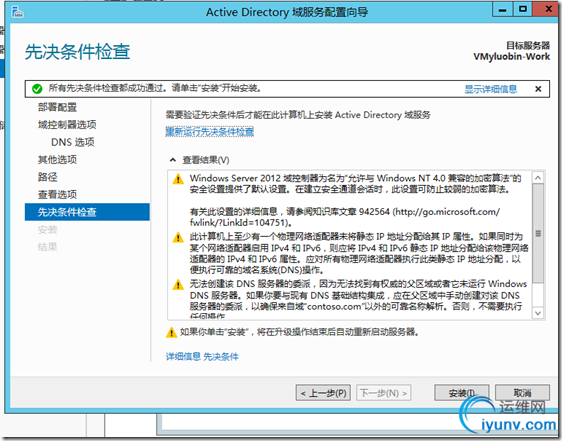Select the highlighted 先决条件检查 step
The height and width of the screenshot is (441, 562).
87,212
